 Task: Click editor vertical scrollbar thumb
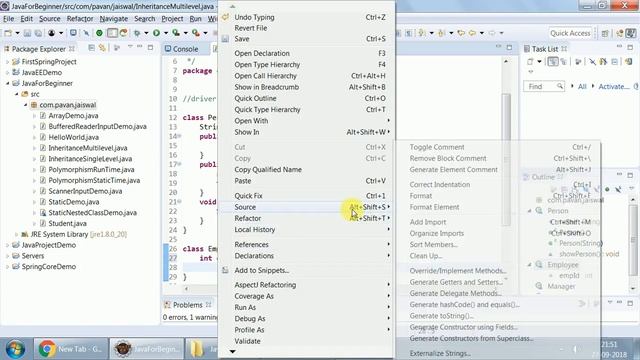506,159
